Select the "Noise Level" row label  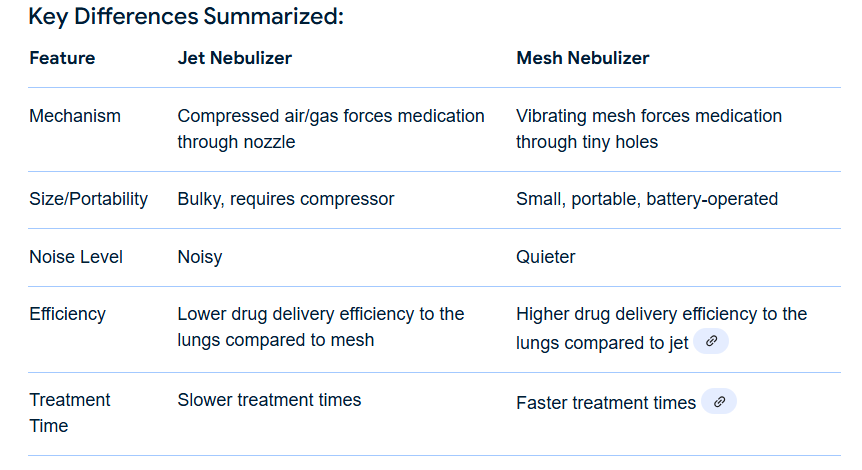(76, 257)
